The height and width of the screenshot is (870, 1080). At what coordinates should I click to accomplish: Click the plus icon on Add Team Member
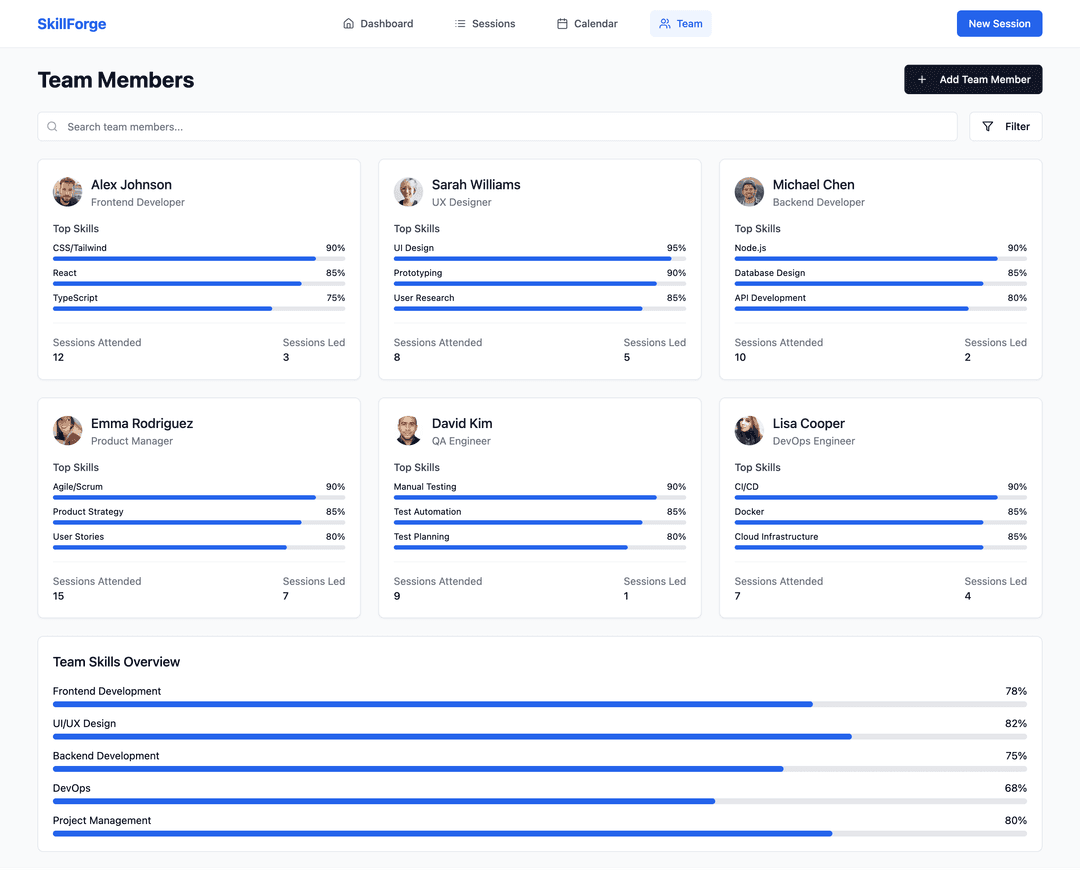[x=922, y=80]
